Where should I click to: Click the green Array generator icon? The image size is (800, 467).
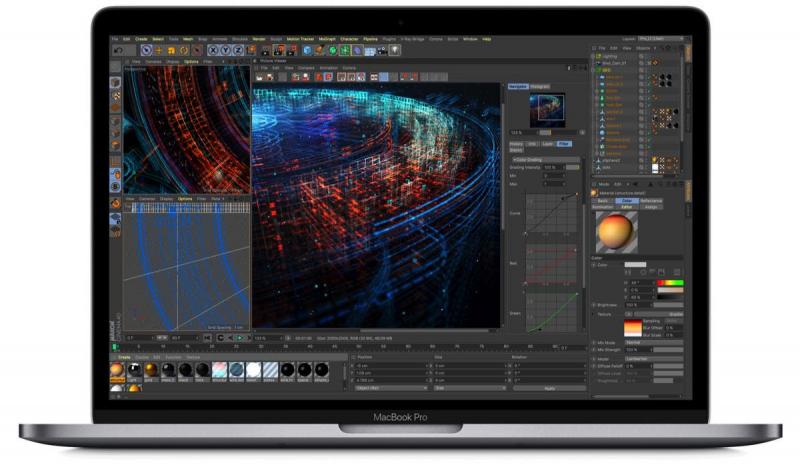coord(345,50)
